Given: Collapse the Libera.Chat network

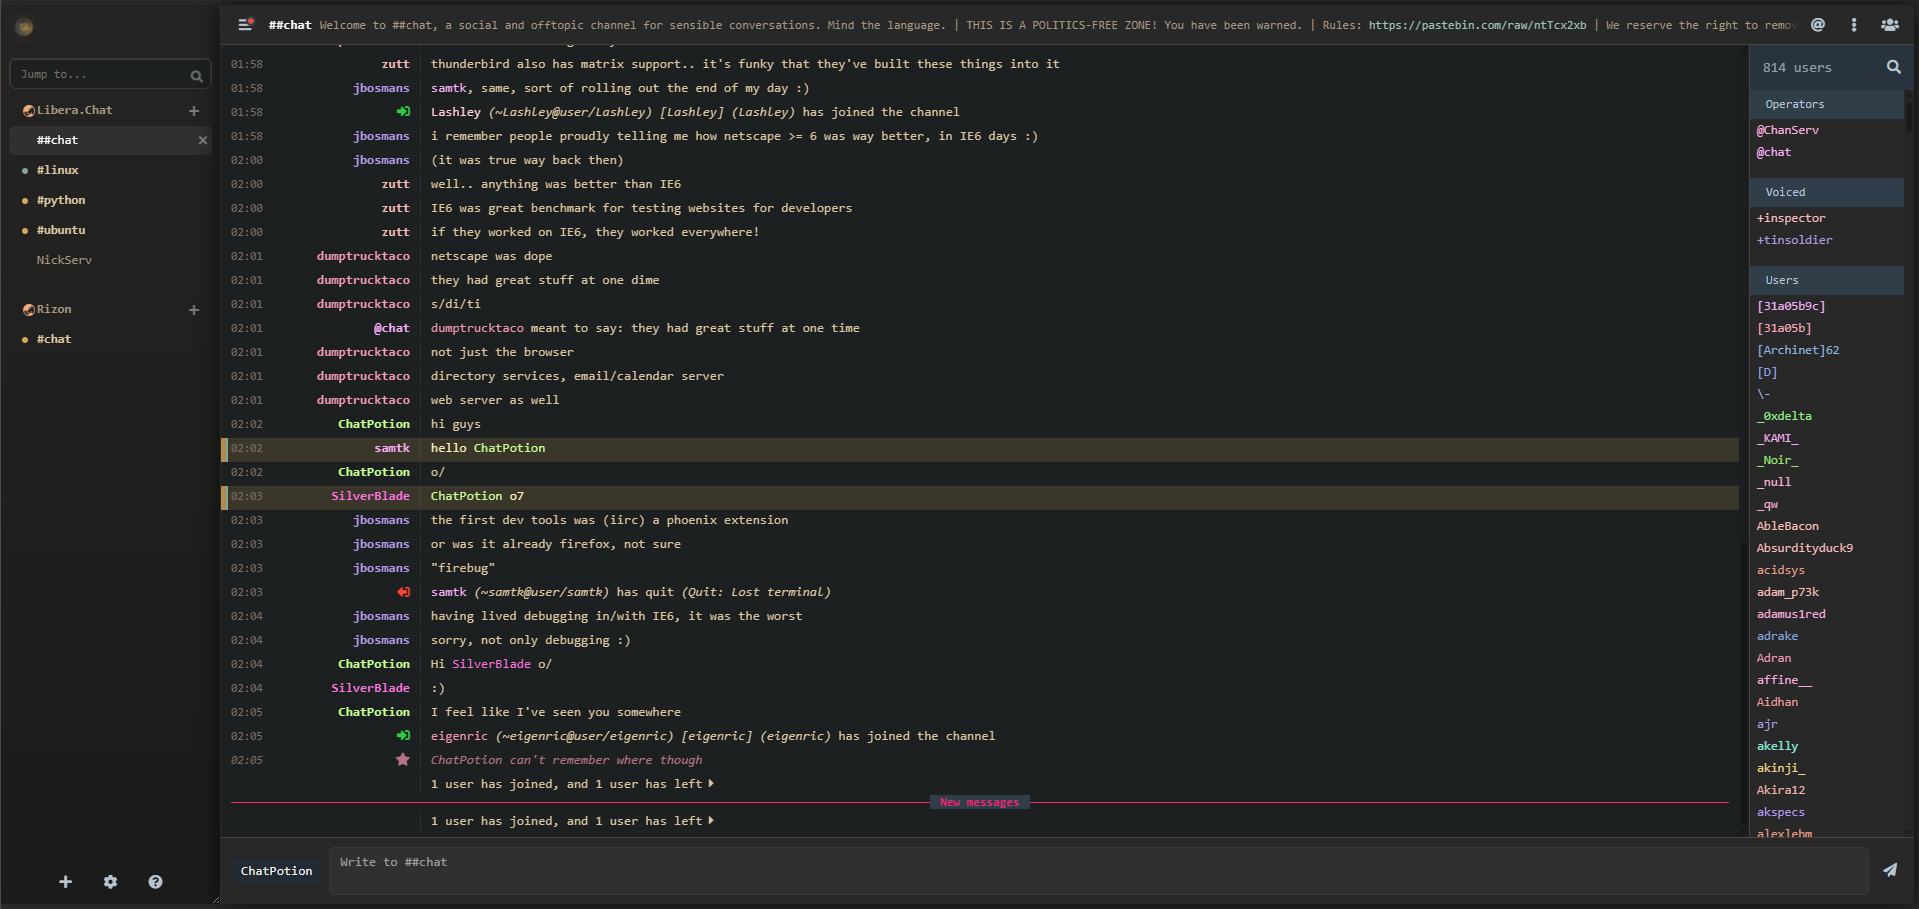Looking at the screenshot, I should click(x=29, y=111).
